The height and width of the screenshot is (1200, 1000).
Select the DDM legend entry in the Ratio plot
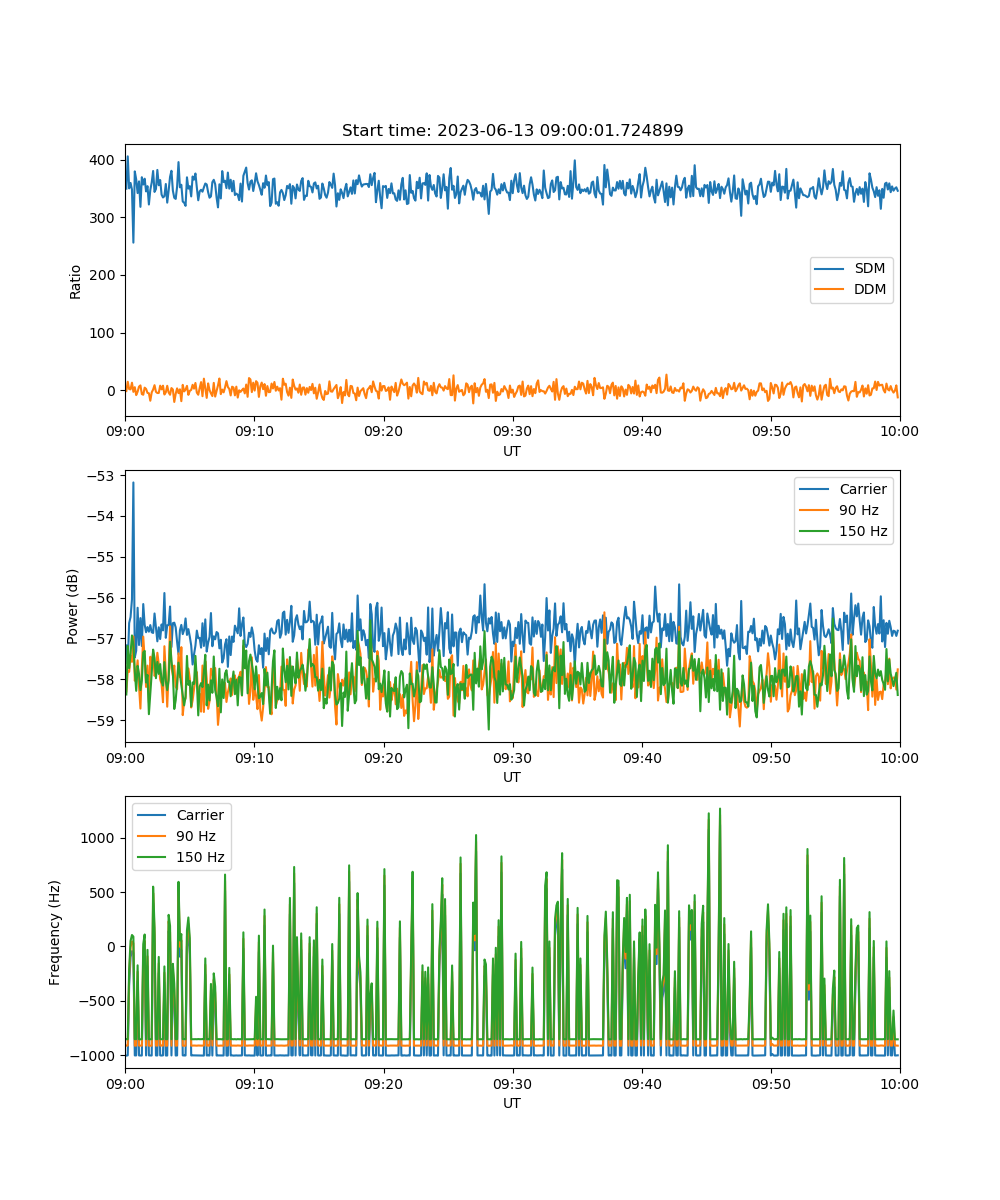(x=851, y=290)
